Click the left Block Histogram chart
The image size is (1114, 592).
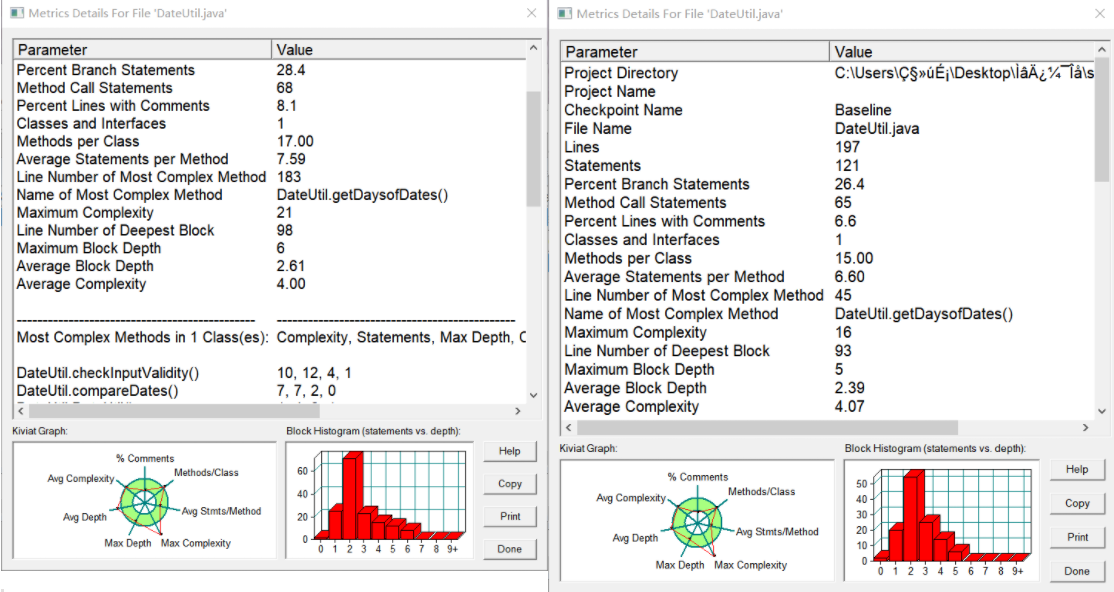click(379, 500)
